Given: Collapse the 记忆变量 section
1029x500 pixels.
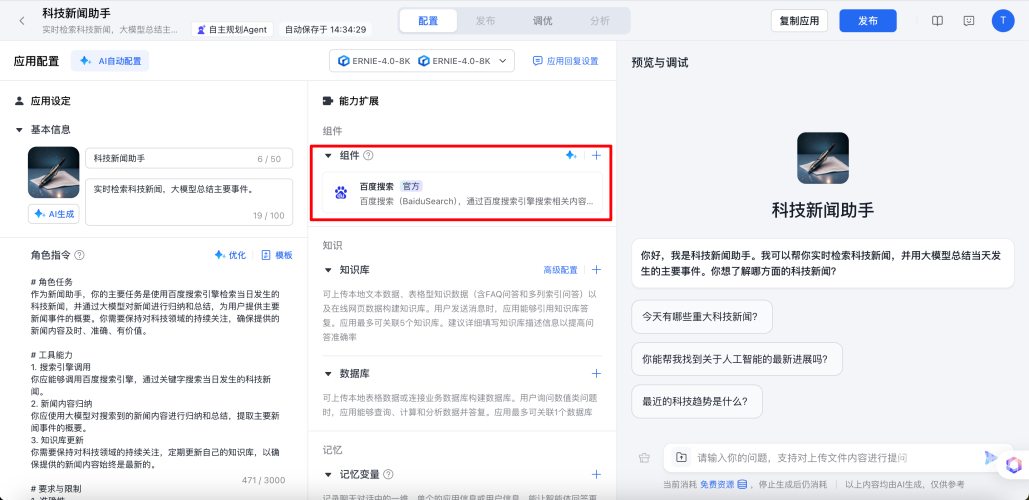Looking at the screenshot, I should click(328, 474).
